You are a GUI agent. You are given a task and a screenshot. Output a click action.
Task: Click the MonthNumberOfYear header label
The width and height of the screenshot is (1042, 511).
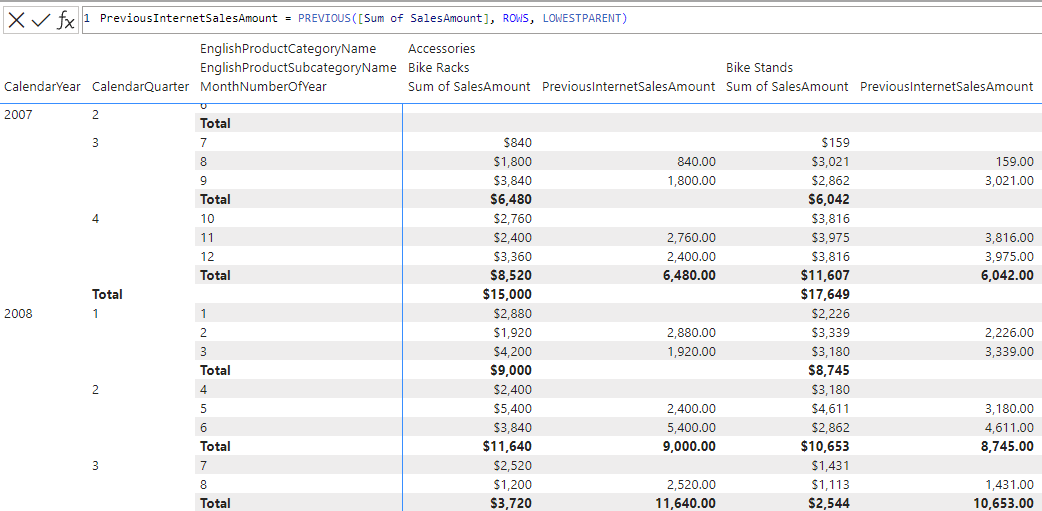click(263, 87)
